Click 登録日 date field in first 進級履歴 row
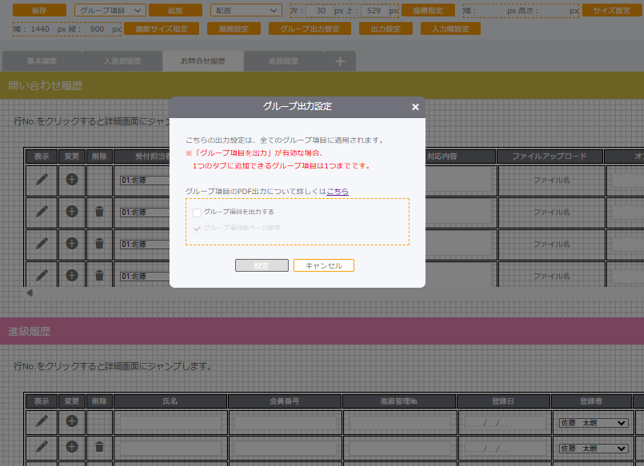644x466 pixels. (504, 423)
